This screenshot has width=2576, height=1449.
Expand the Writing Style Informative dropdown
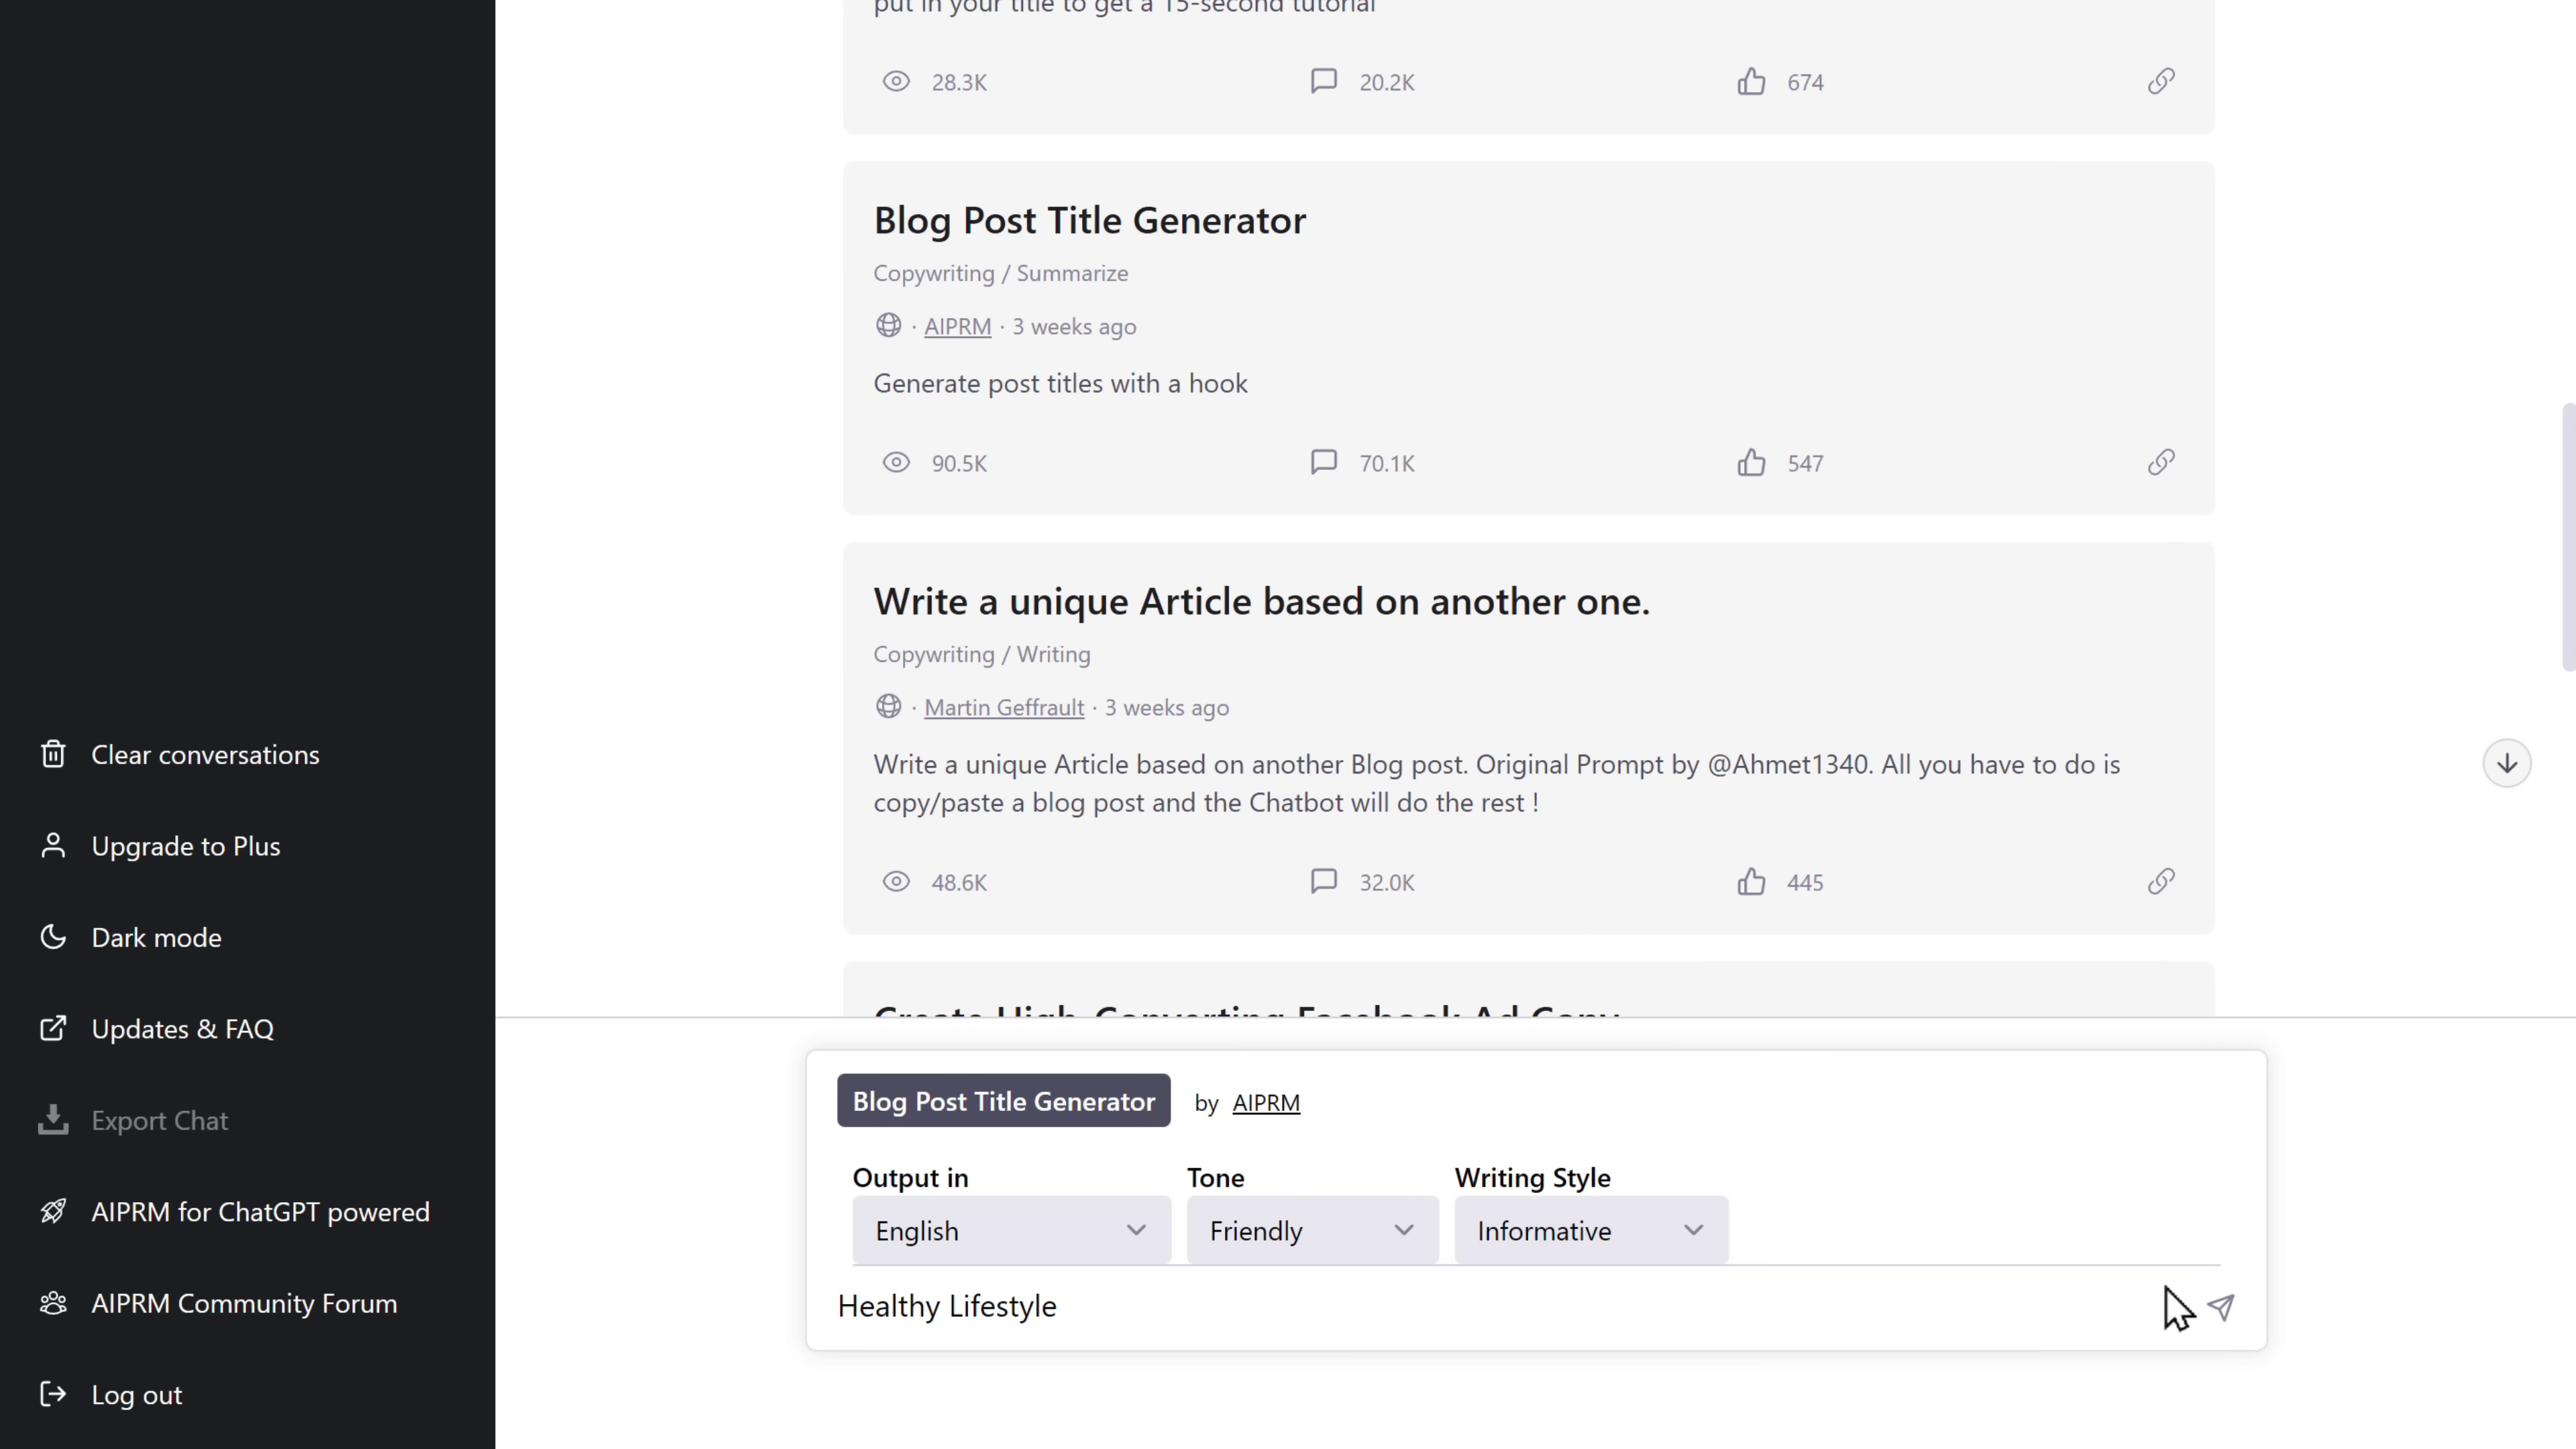coord(1590,1231)
